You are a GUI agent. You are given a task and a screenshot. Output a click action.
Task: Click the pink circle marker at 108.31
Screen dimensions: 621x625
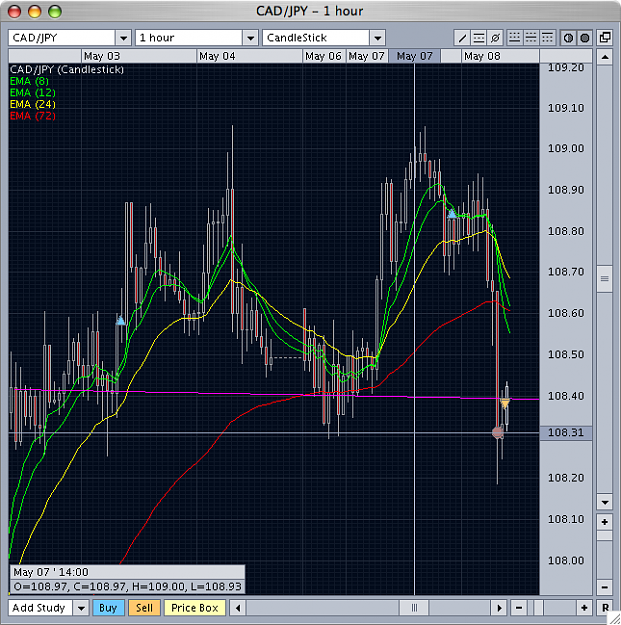[x=497, y=432]
